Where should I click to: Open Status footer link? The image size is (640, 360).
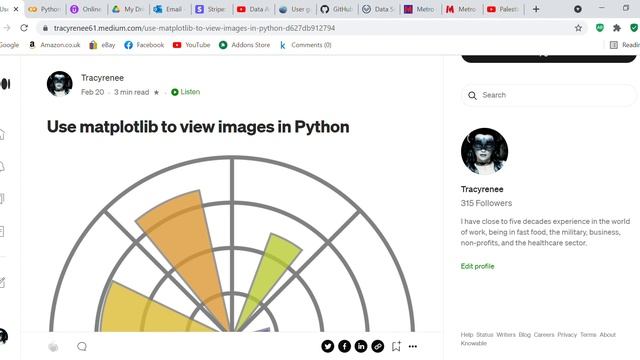click(x=485, y=335)
